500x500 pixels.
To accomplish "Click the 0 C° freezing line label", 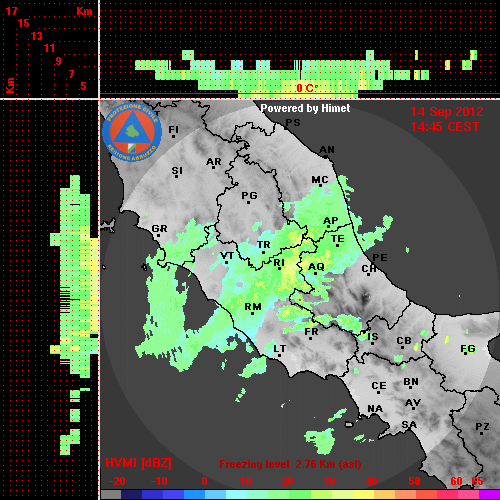I will 307,88.
